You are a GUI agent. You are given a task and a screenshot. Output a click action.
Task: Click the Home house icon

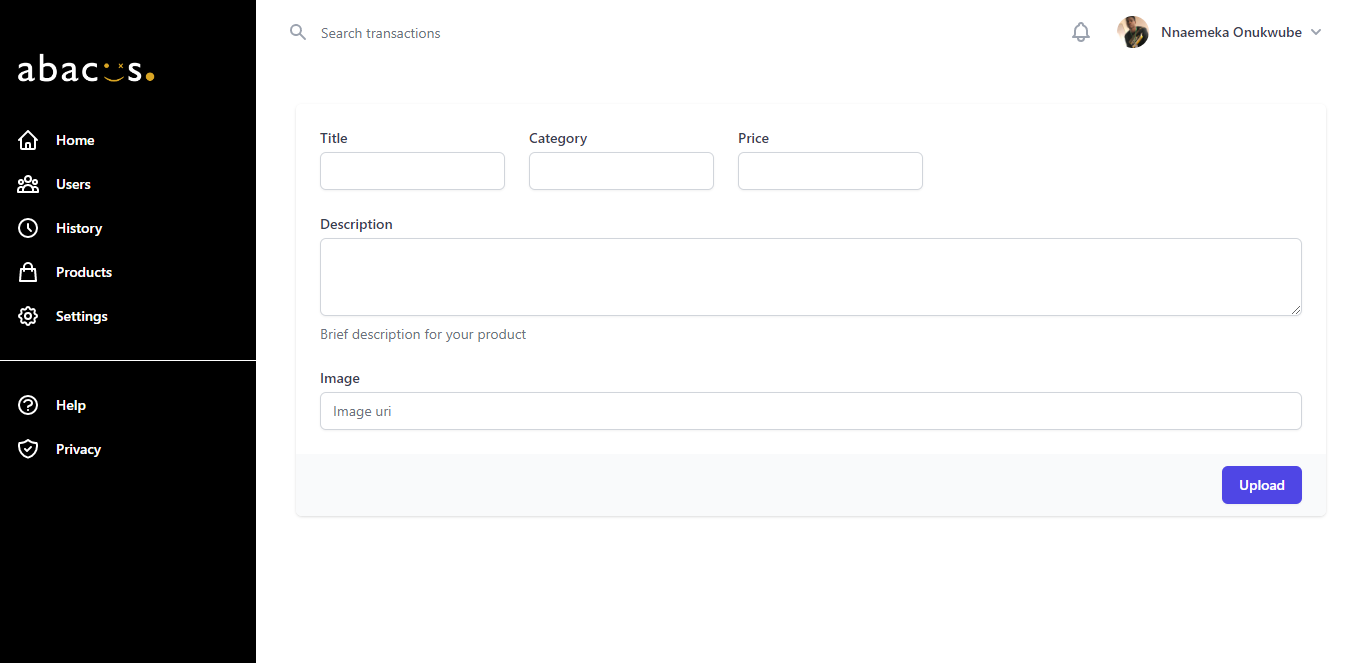(x=28, y=140)
